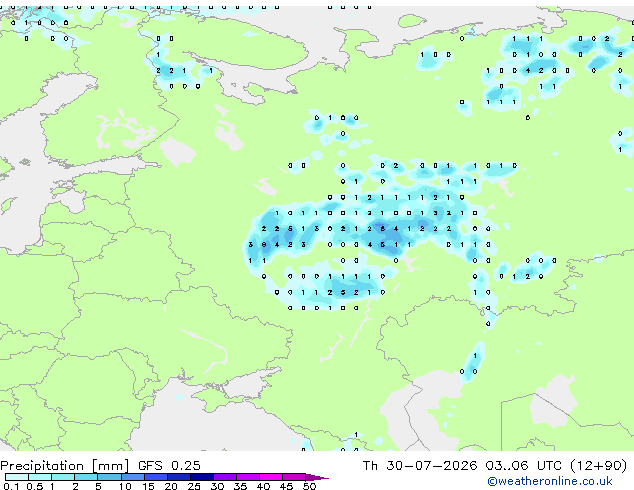634x490 pixels.
Task: Click the '40' legend scale label
Action: tap(263, 486)
